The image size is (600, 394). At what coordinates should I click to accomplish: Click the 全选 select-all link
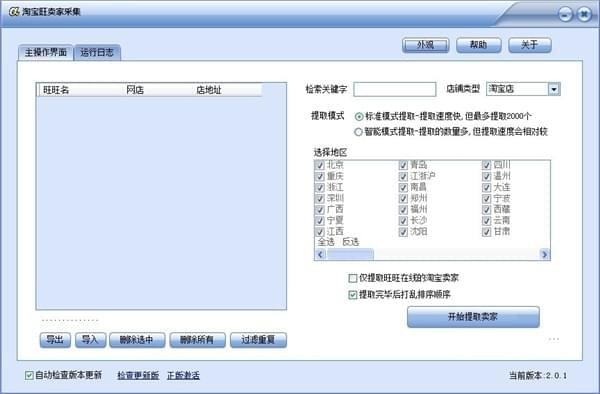(326, 242)
